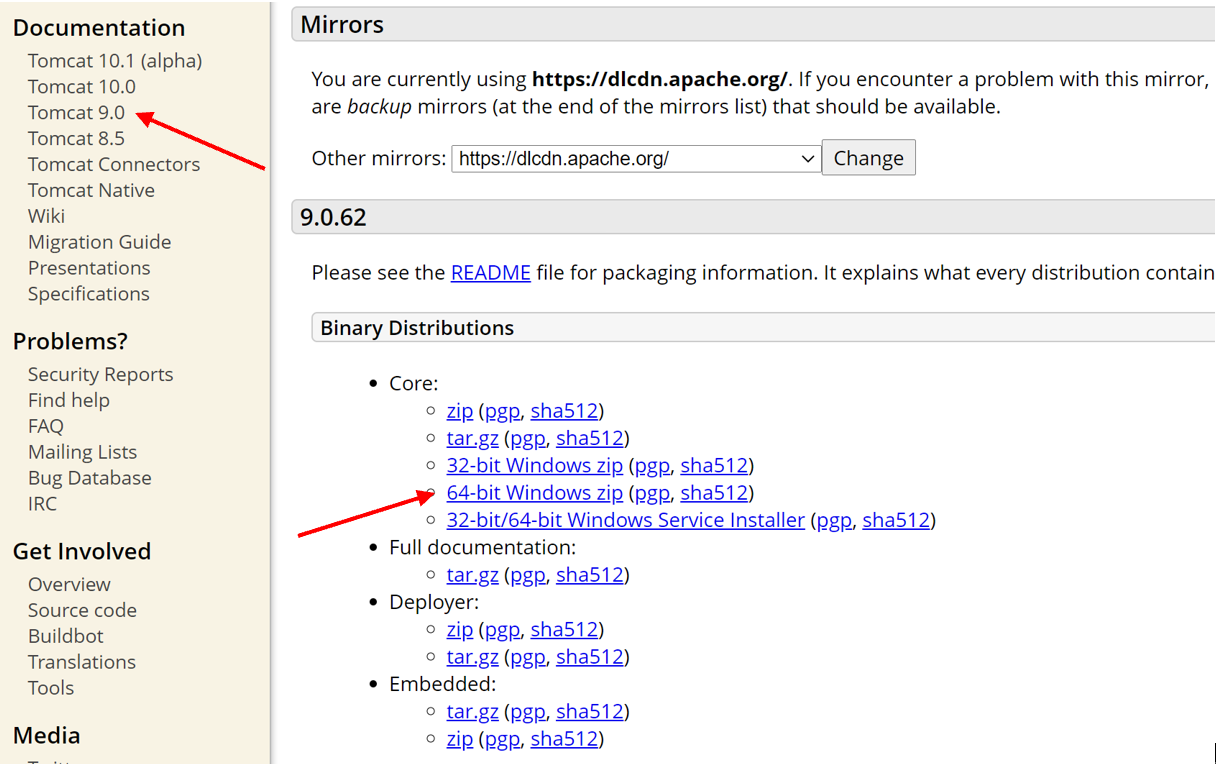Image resolution: width=1216 pixels, height=764 pixels.
Task: Open sha512 for Full documentation tar.gz
Action: [590, 575]
